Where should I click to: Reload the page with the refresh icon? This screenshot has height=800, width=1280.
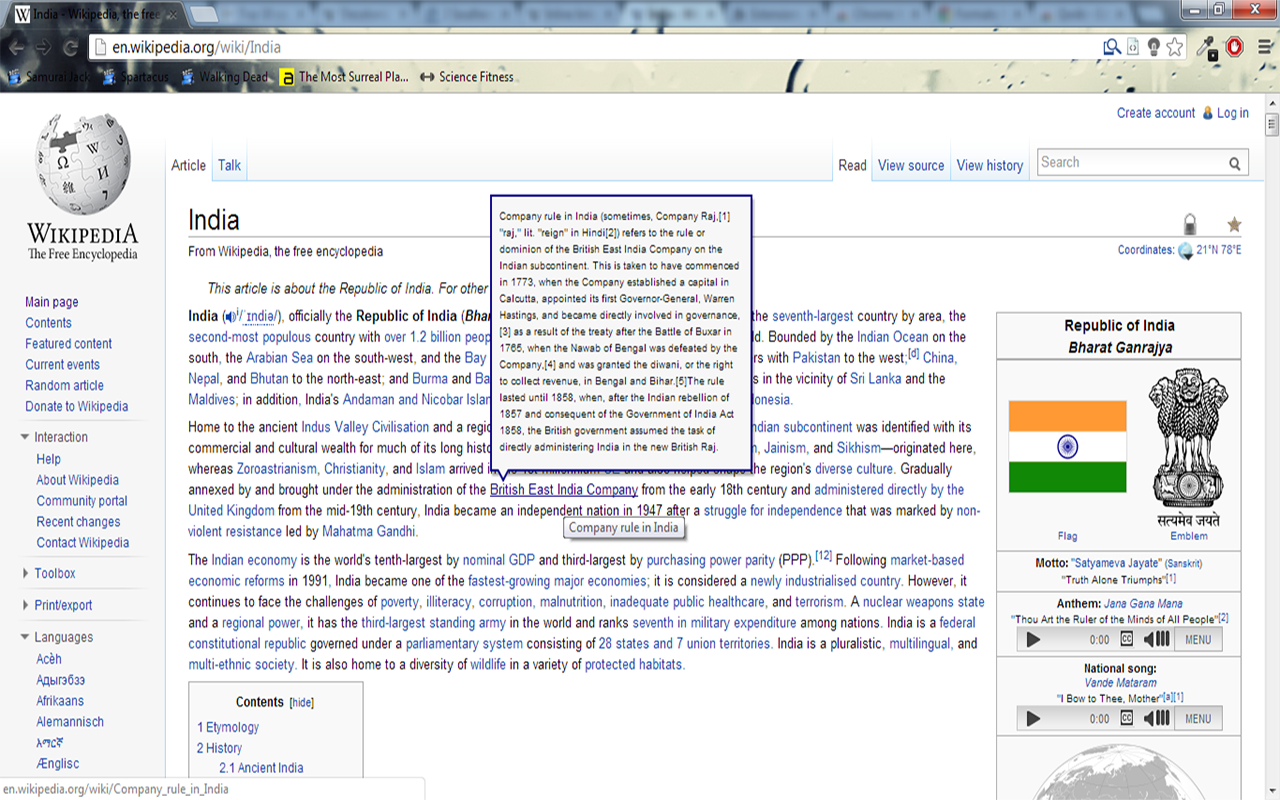pos(70,47)
